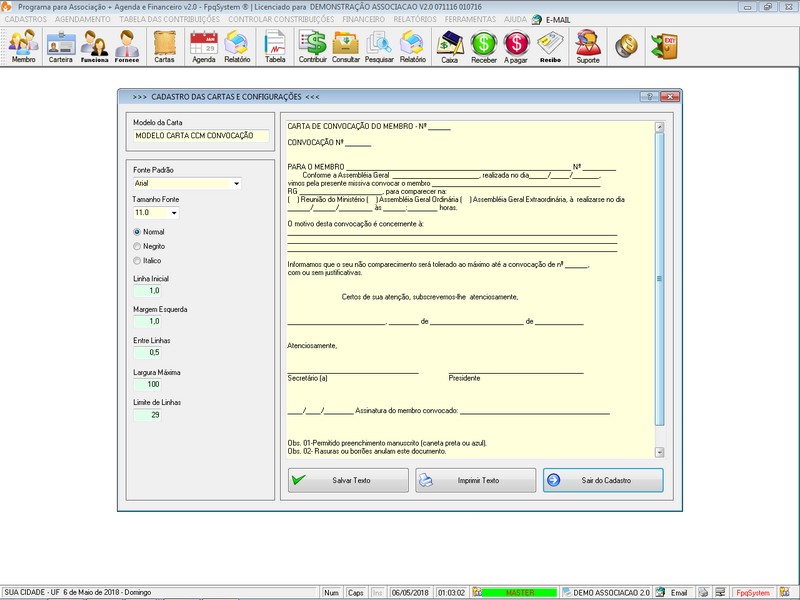Click the green Receber dollar icon
This screenshot has height=600, width=800.
click(484, 46)
